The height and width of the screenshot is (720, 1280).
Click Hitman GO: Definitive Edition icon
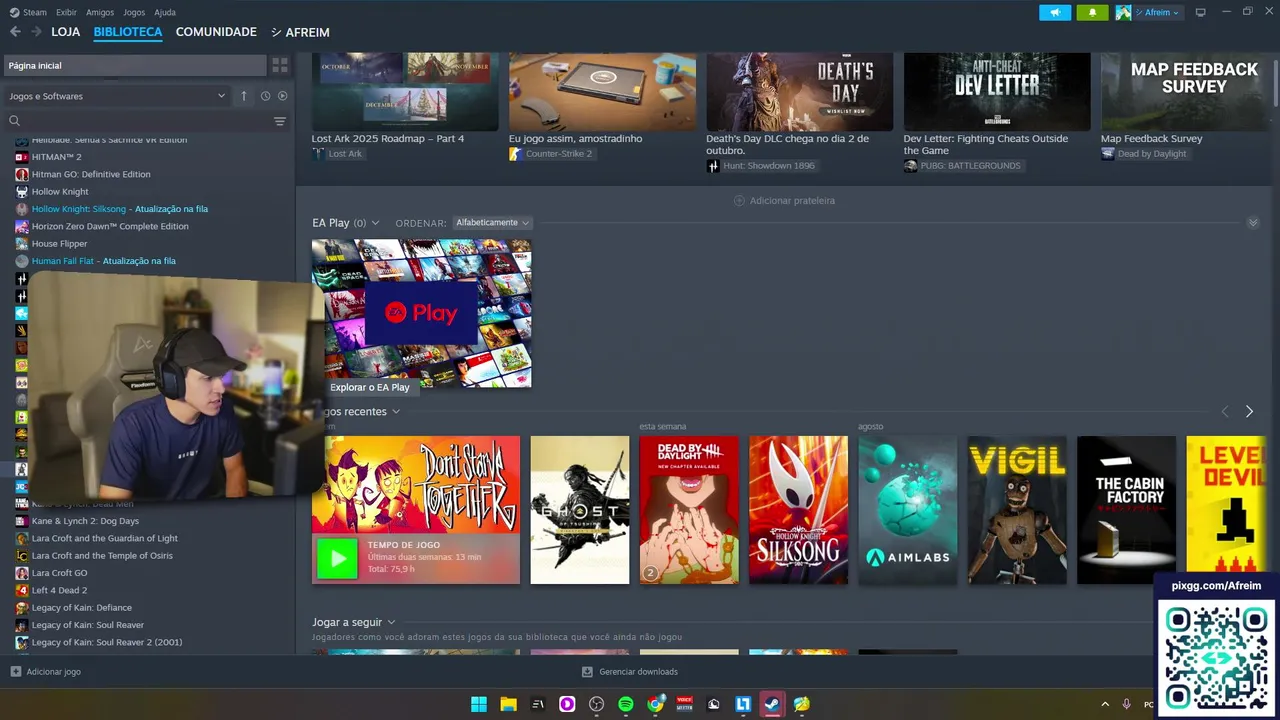22,174
